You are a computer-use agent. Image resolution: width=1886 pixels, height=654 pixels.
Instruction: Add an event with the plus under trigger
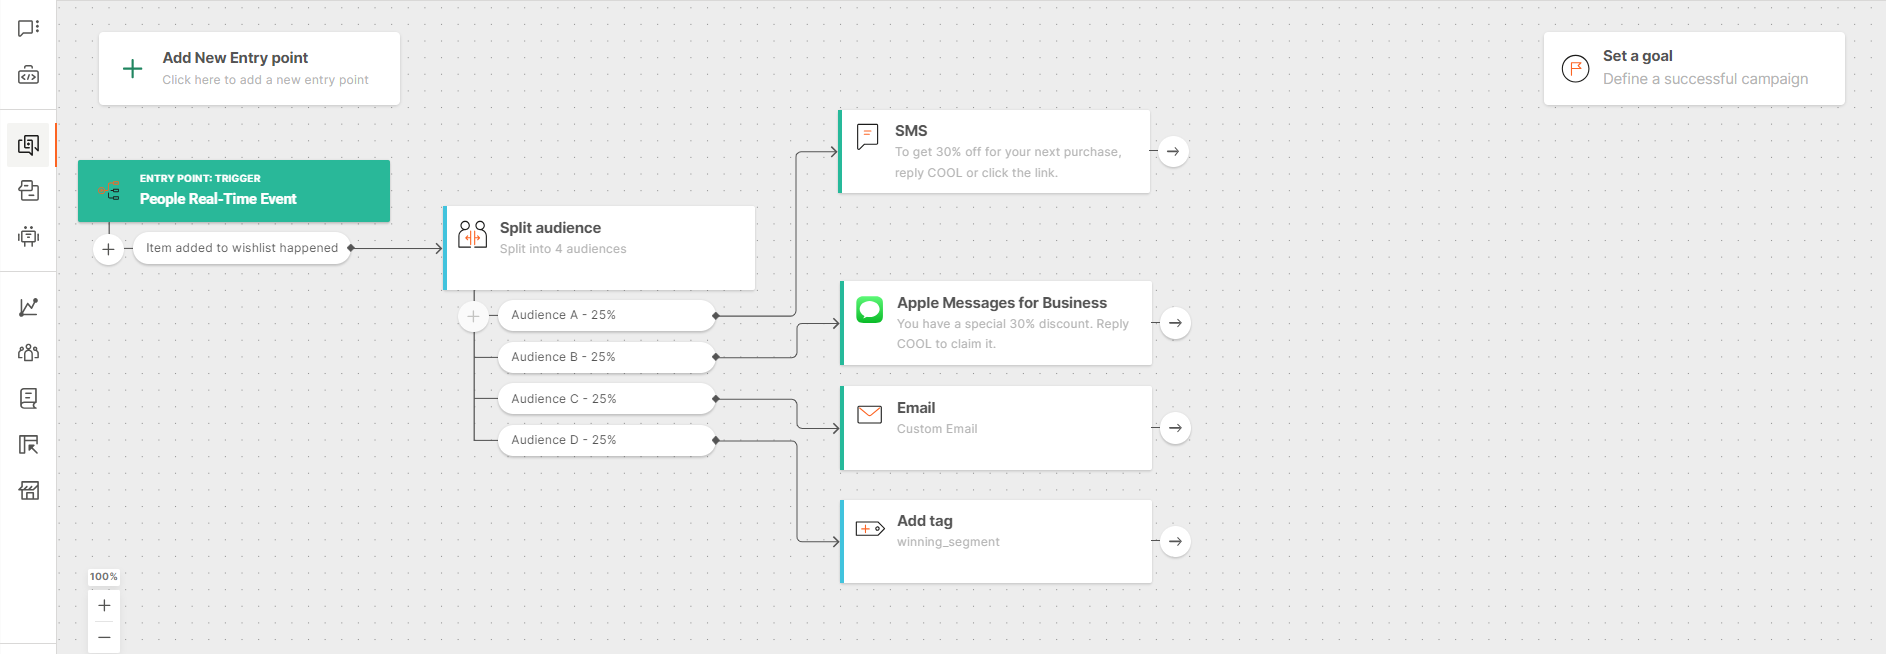(108, 249)
